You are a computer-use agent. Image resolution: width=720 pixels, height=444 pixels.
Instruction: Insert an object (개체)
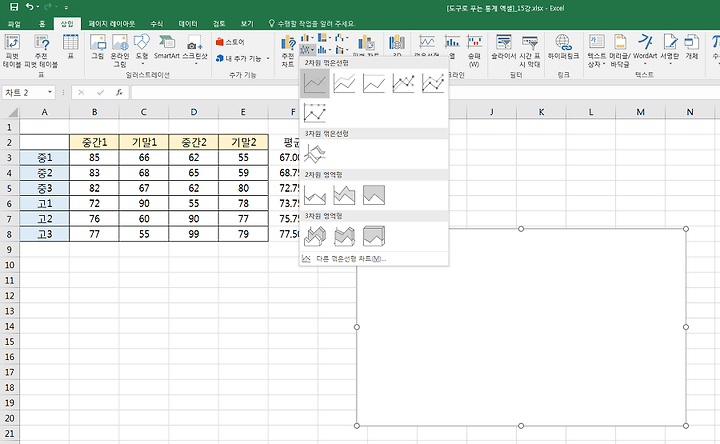[692, 47]
